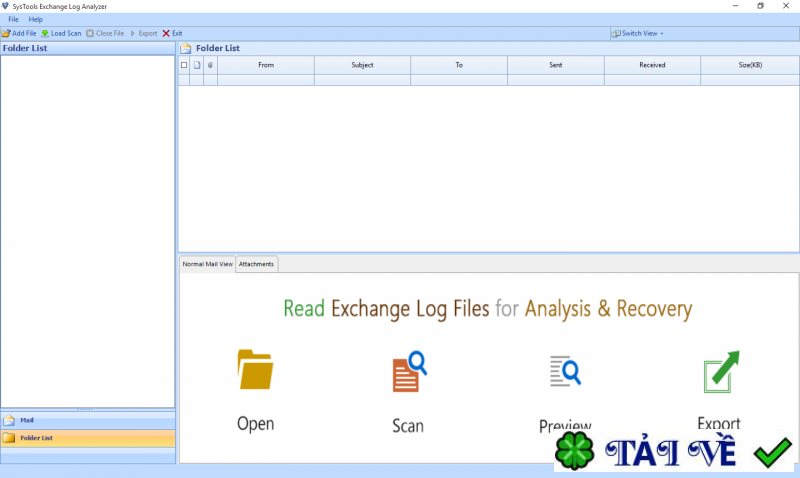Click the Folder List folder icon in sidebar
This screenshot has height=478, width=800.
coord(9,438)
